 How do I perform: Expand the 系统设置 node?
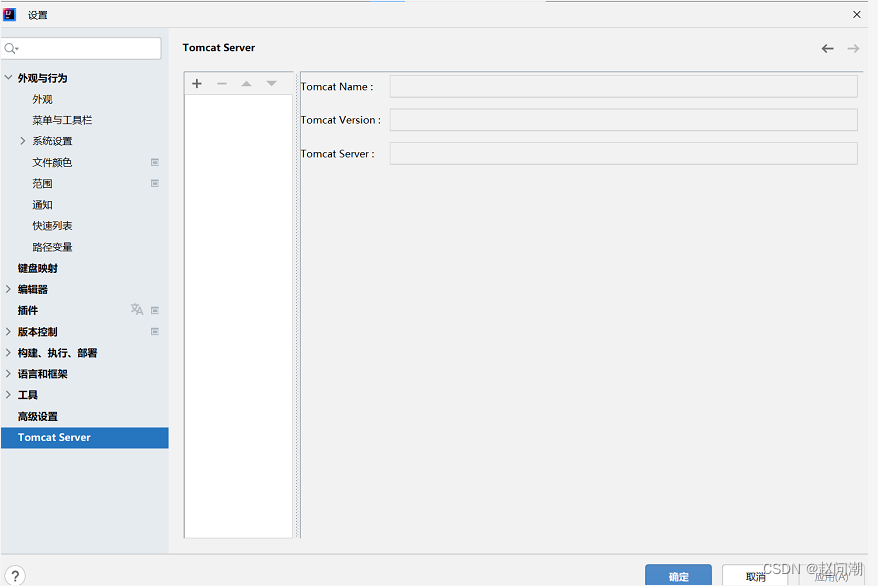pyautogui.click(x=22, y=141)
